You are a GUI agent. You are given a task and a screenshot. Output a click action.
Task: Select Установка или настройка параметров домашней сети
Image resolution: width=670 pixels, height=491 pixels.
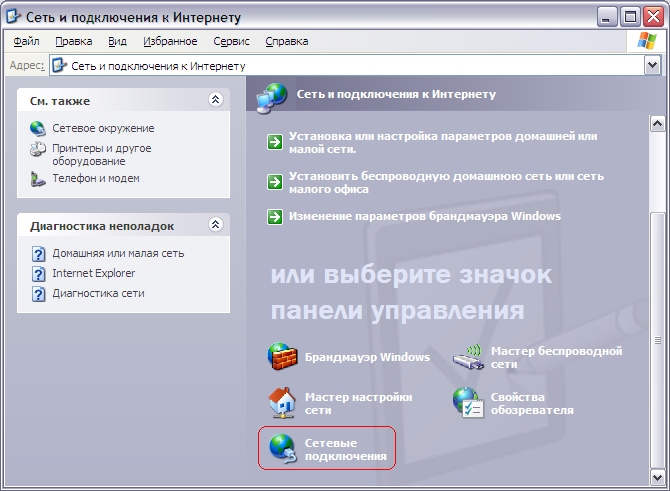[443, 143]
